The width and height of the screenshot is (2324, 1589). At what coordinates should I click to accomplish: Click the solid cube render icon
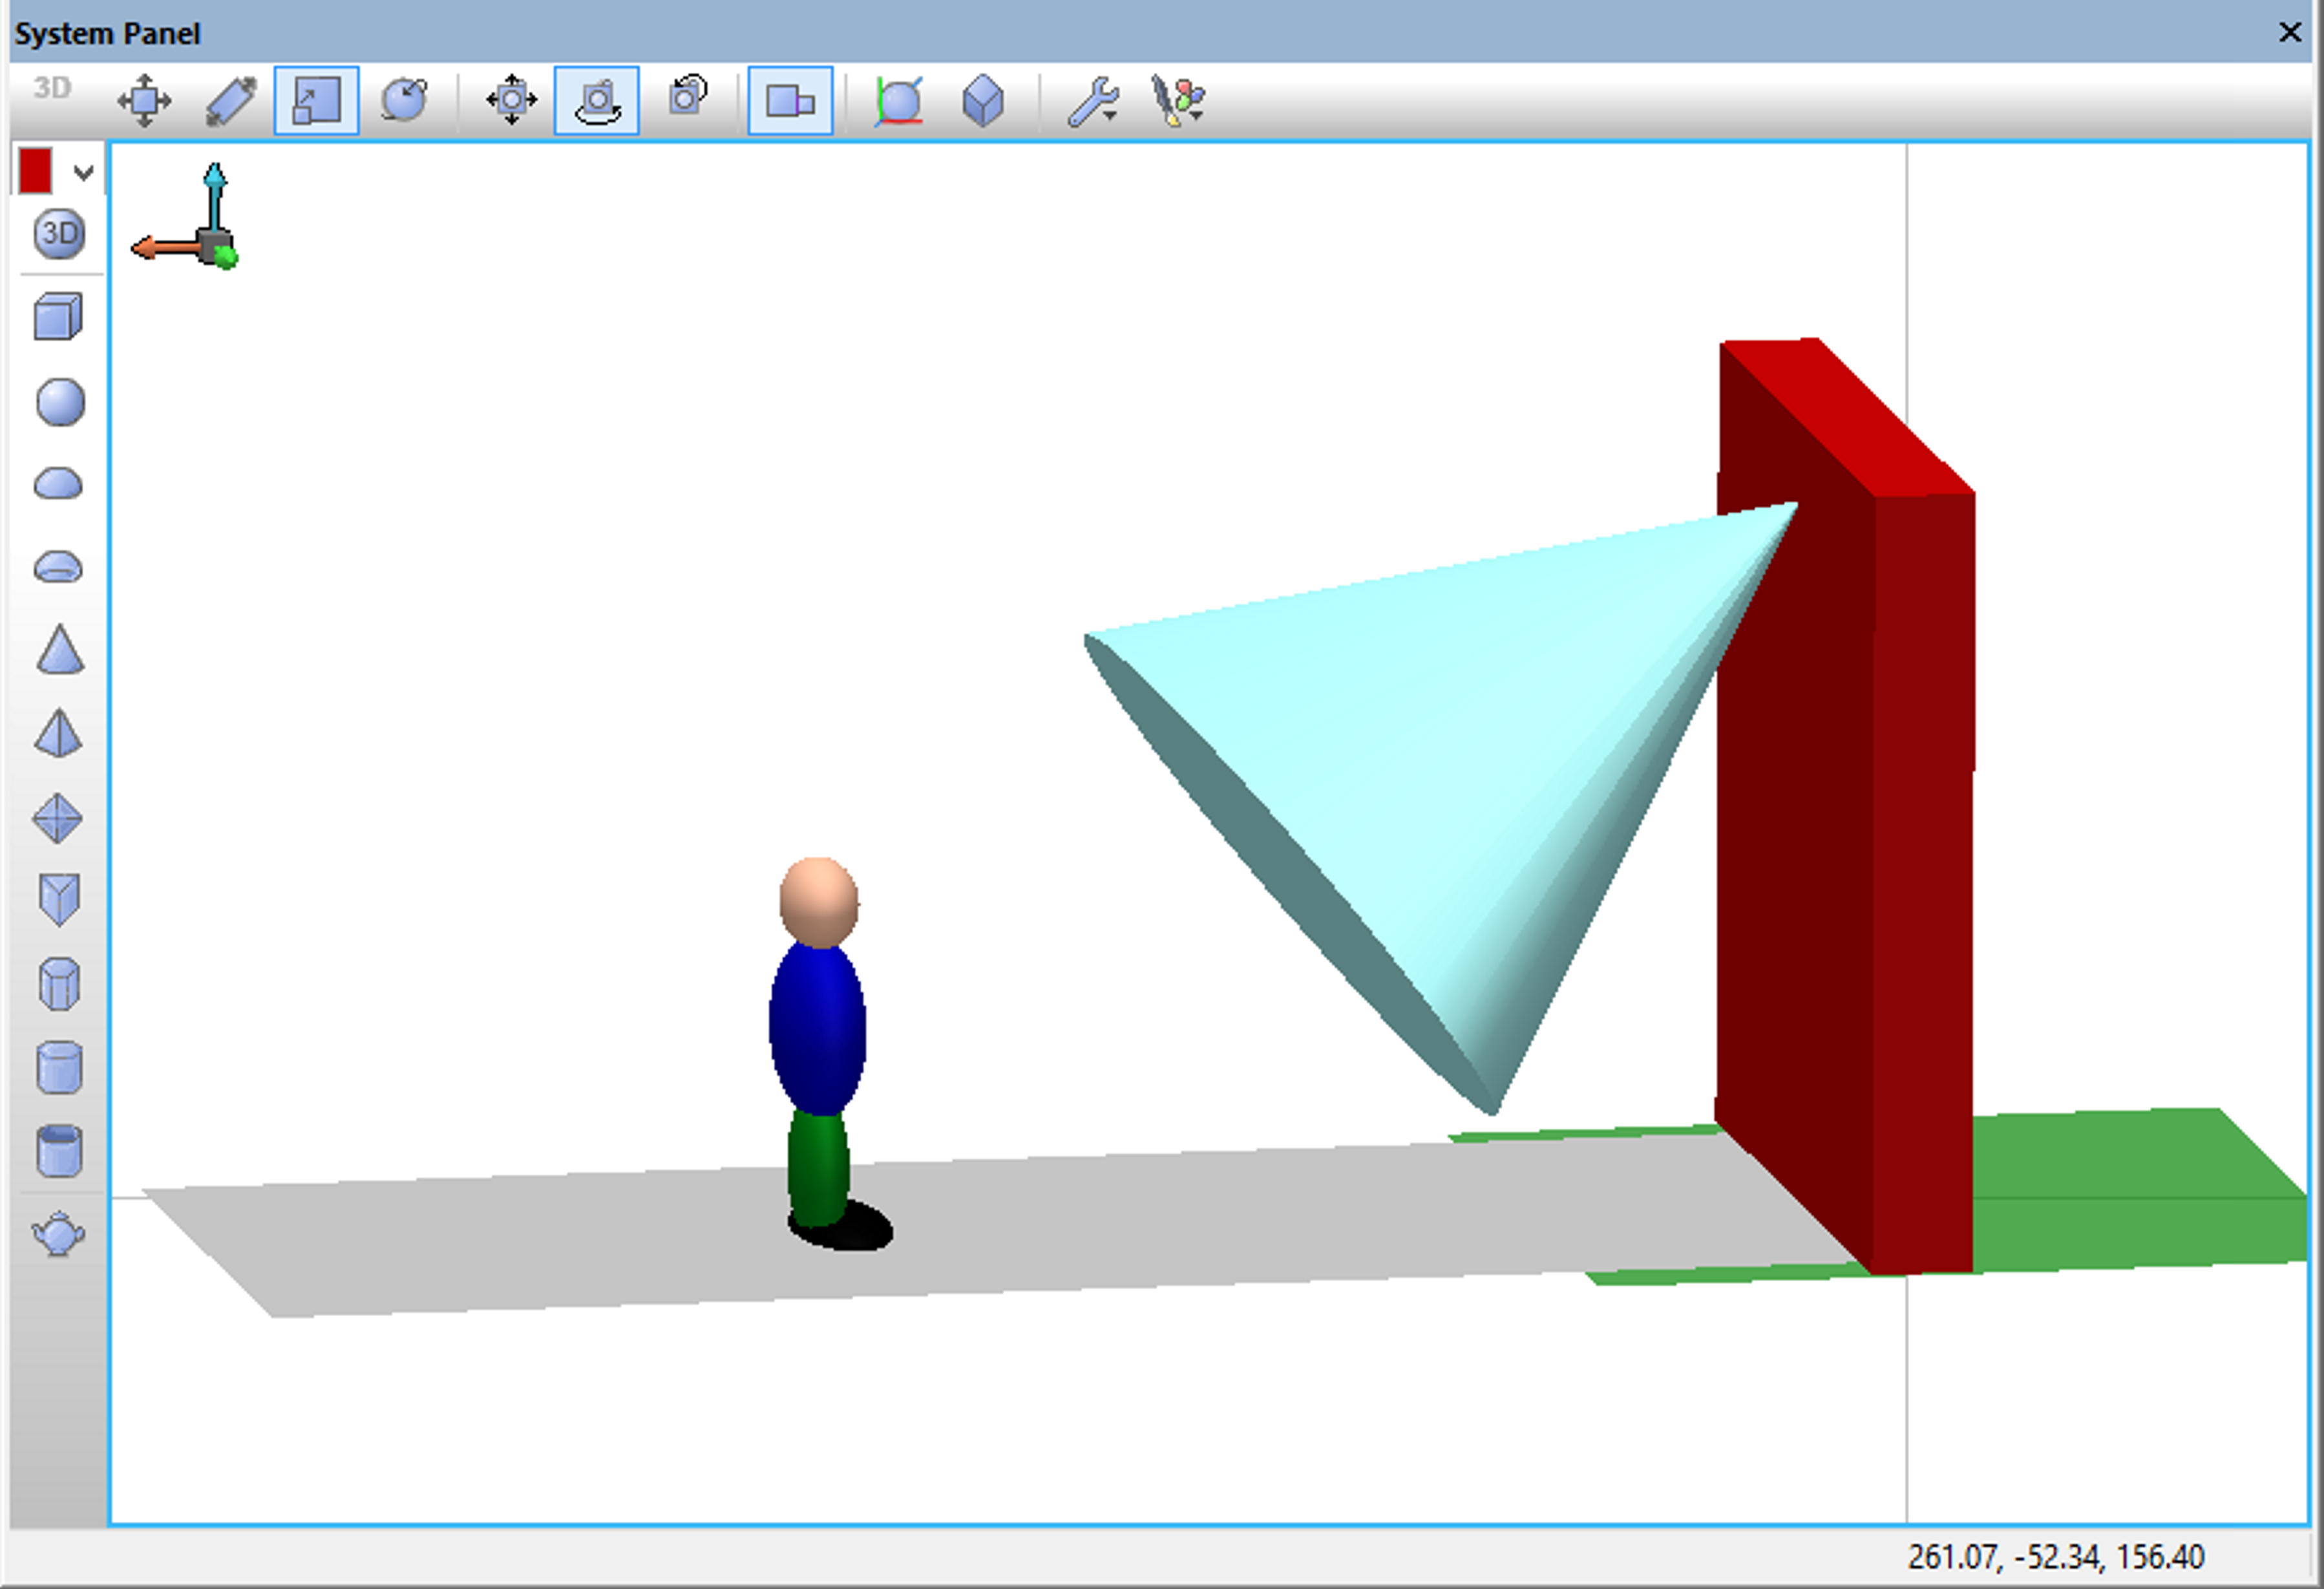983,100
